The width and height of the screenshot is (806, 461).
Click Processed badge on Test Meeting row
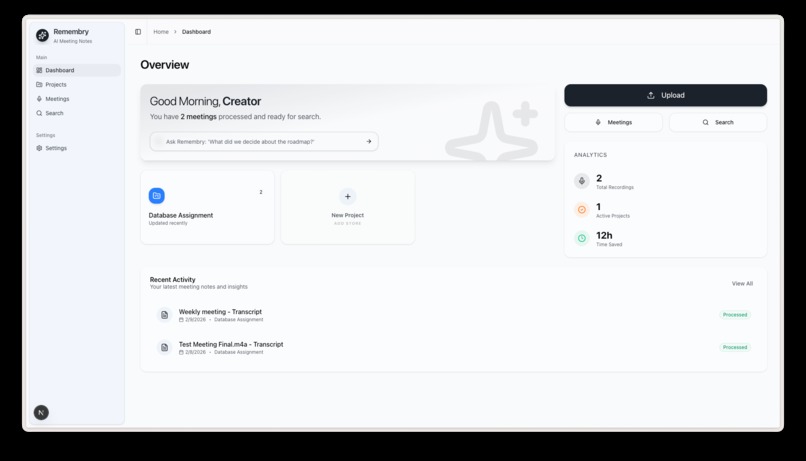[735, 347]
